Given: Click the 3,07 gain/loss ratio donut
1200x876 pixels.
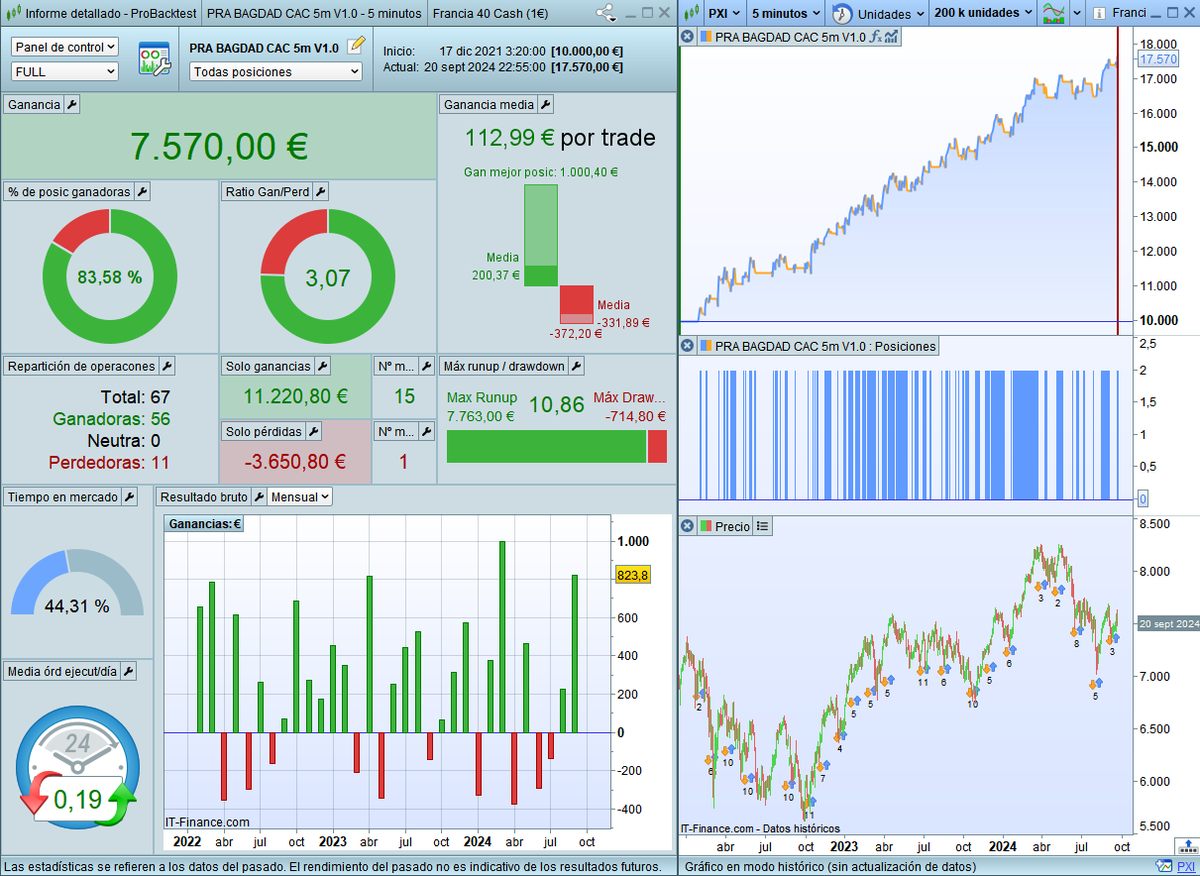Looking at the screenshot, I should (328, 277).
